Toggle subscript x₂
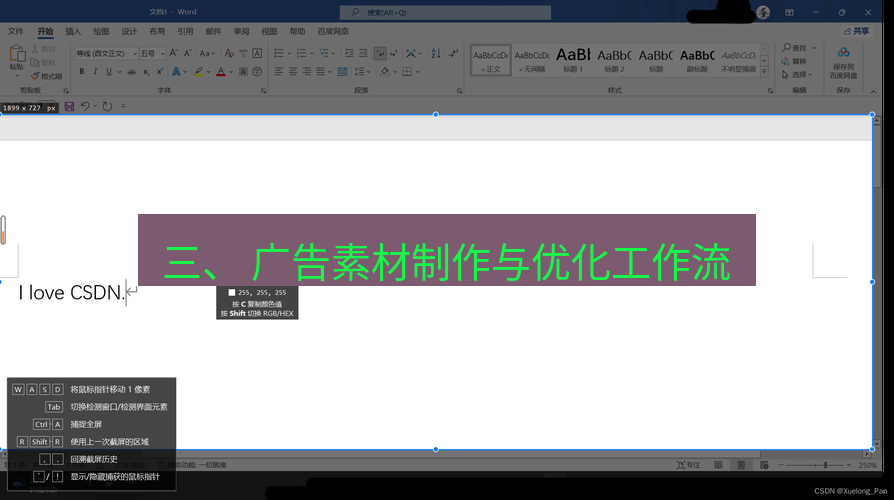Screen dimensions: 894x500 [x=146, y=71]
